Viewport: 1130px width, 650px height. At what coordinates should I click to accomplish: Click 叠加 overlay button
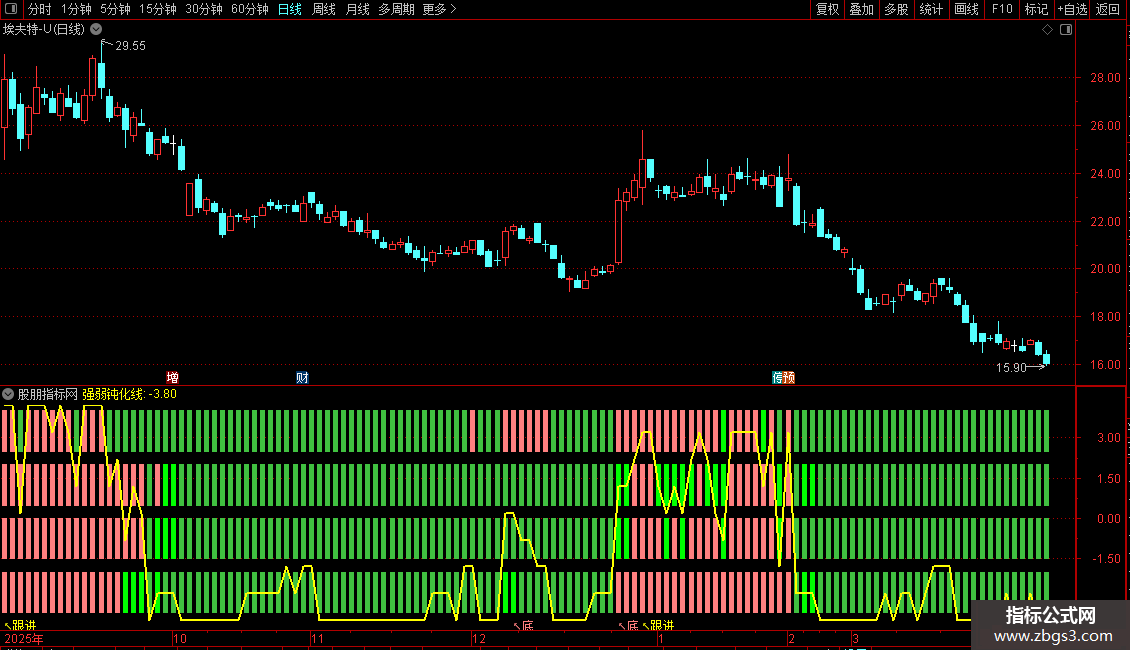tap(861, 9)
